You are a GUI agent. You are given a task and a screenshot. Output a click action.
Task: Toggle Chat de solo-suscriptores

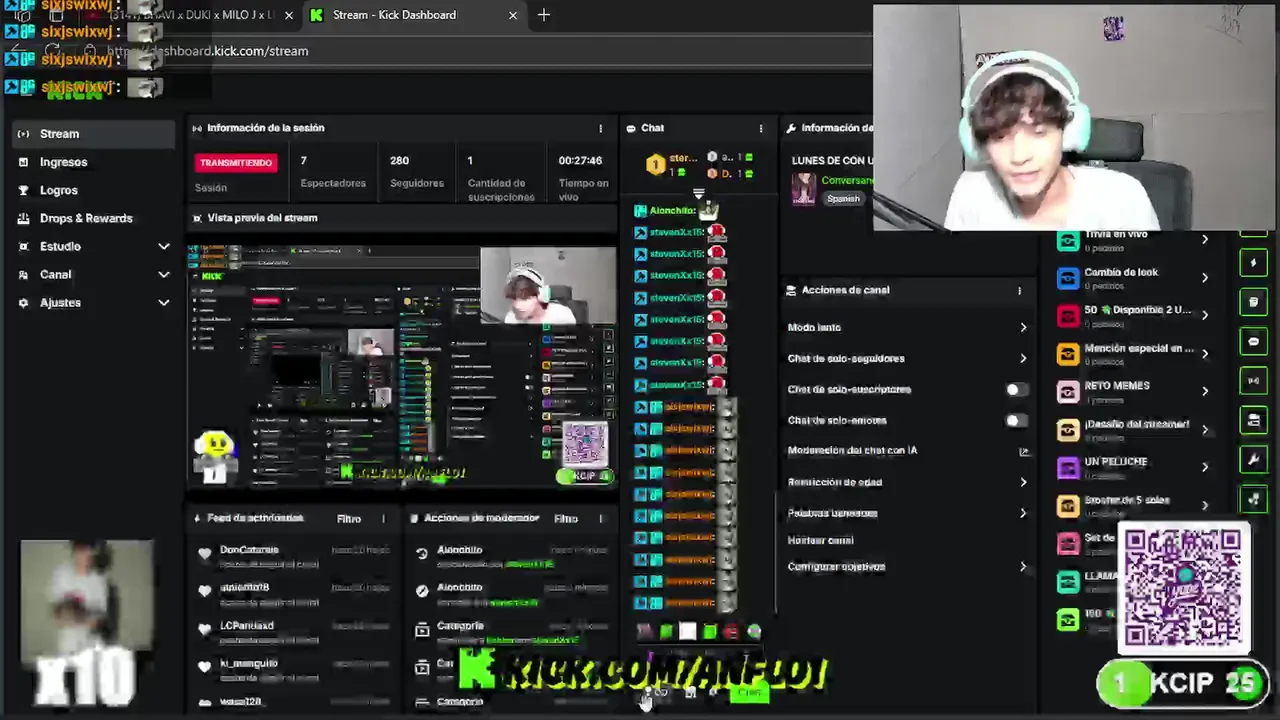[1017, 389]
